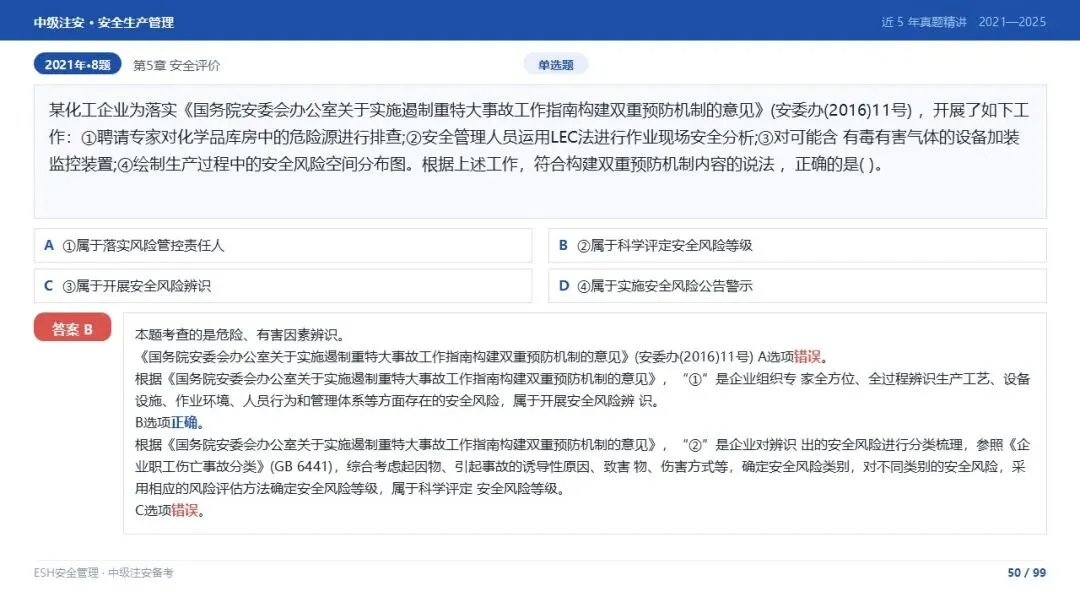
Task: Click the question stem starting 某化工企业为落实
Action: (540, 137)
